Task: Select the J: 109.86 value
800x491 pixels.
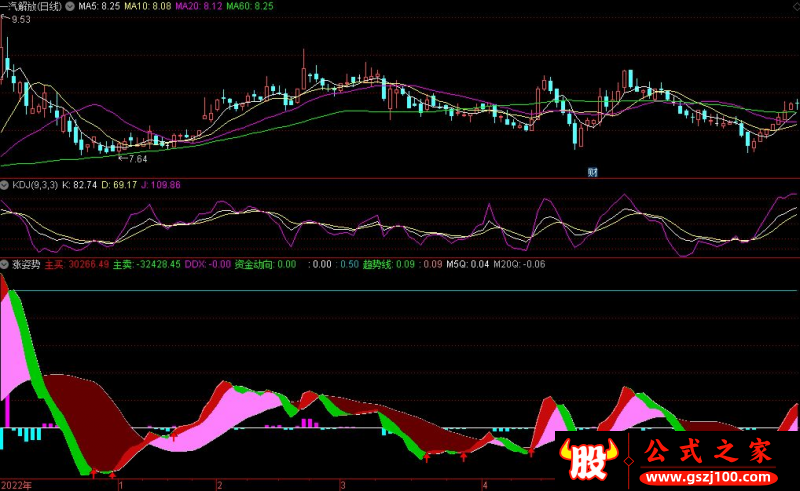Action: click(x=161, y=185)
